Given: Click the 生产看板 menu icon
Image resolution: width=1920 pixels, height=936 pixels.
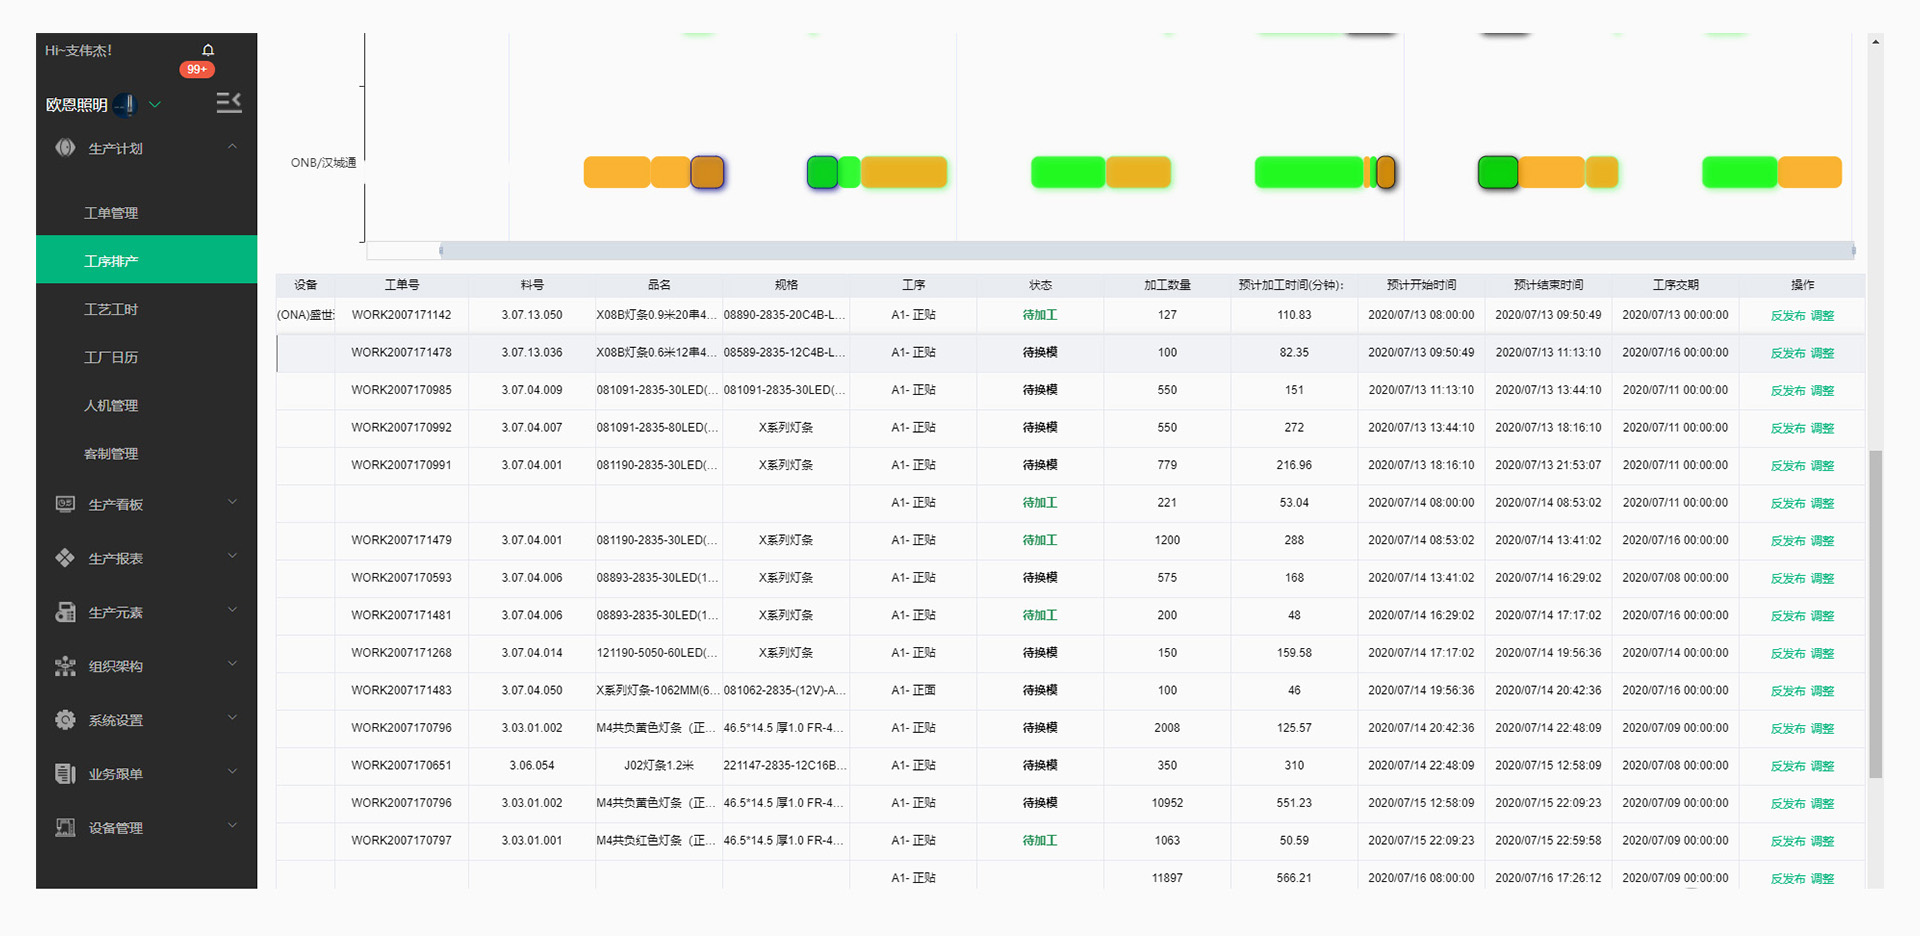Looking at the screenshot, I should click(65, 504).
